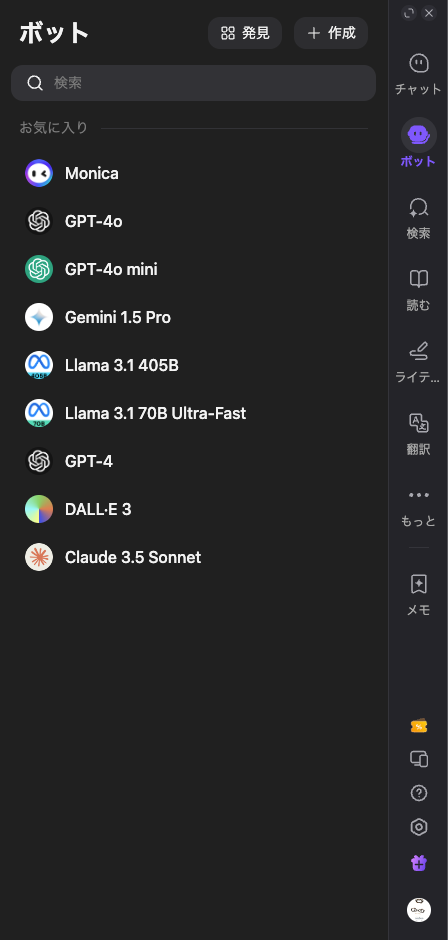Viewport: 448px width, 940px height.
Task: Open the screen devices icon
Action: click(x=419, y=759)
